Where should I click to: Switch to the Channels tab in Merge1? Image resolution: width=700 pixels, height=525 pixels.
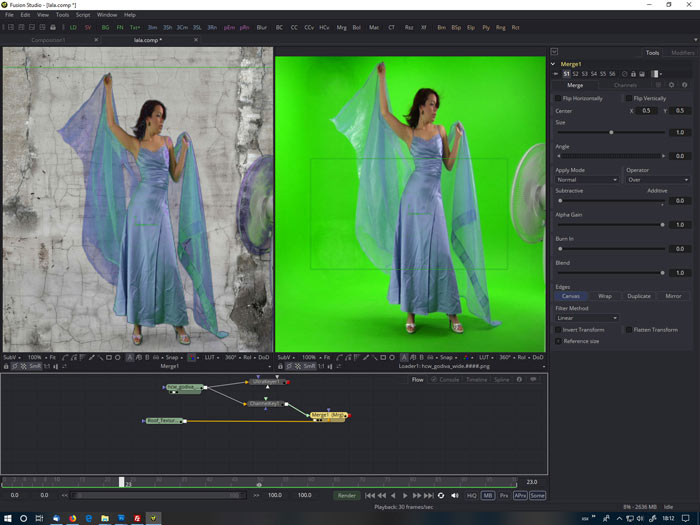pos(625,85)
